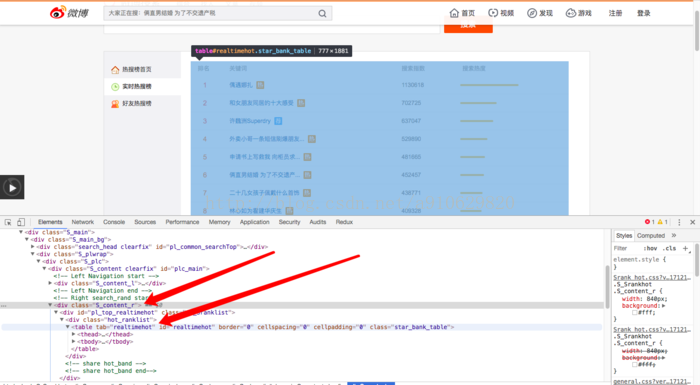Click the play button on left edge
The height and width of the screenshot is (385, 700).
(12, 188)
